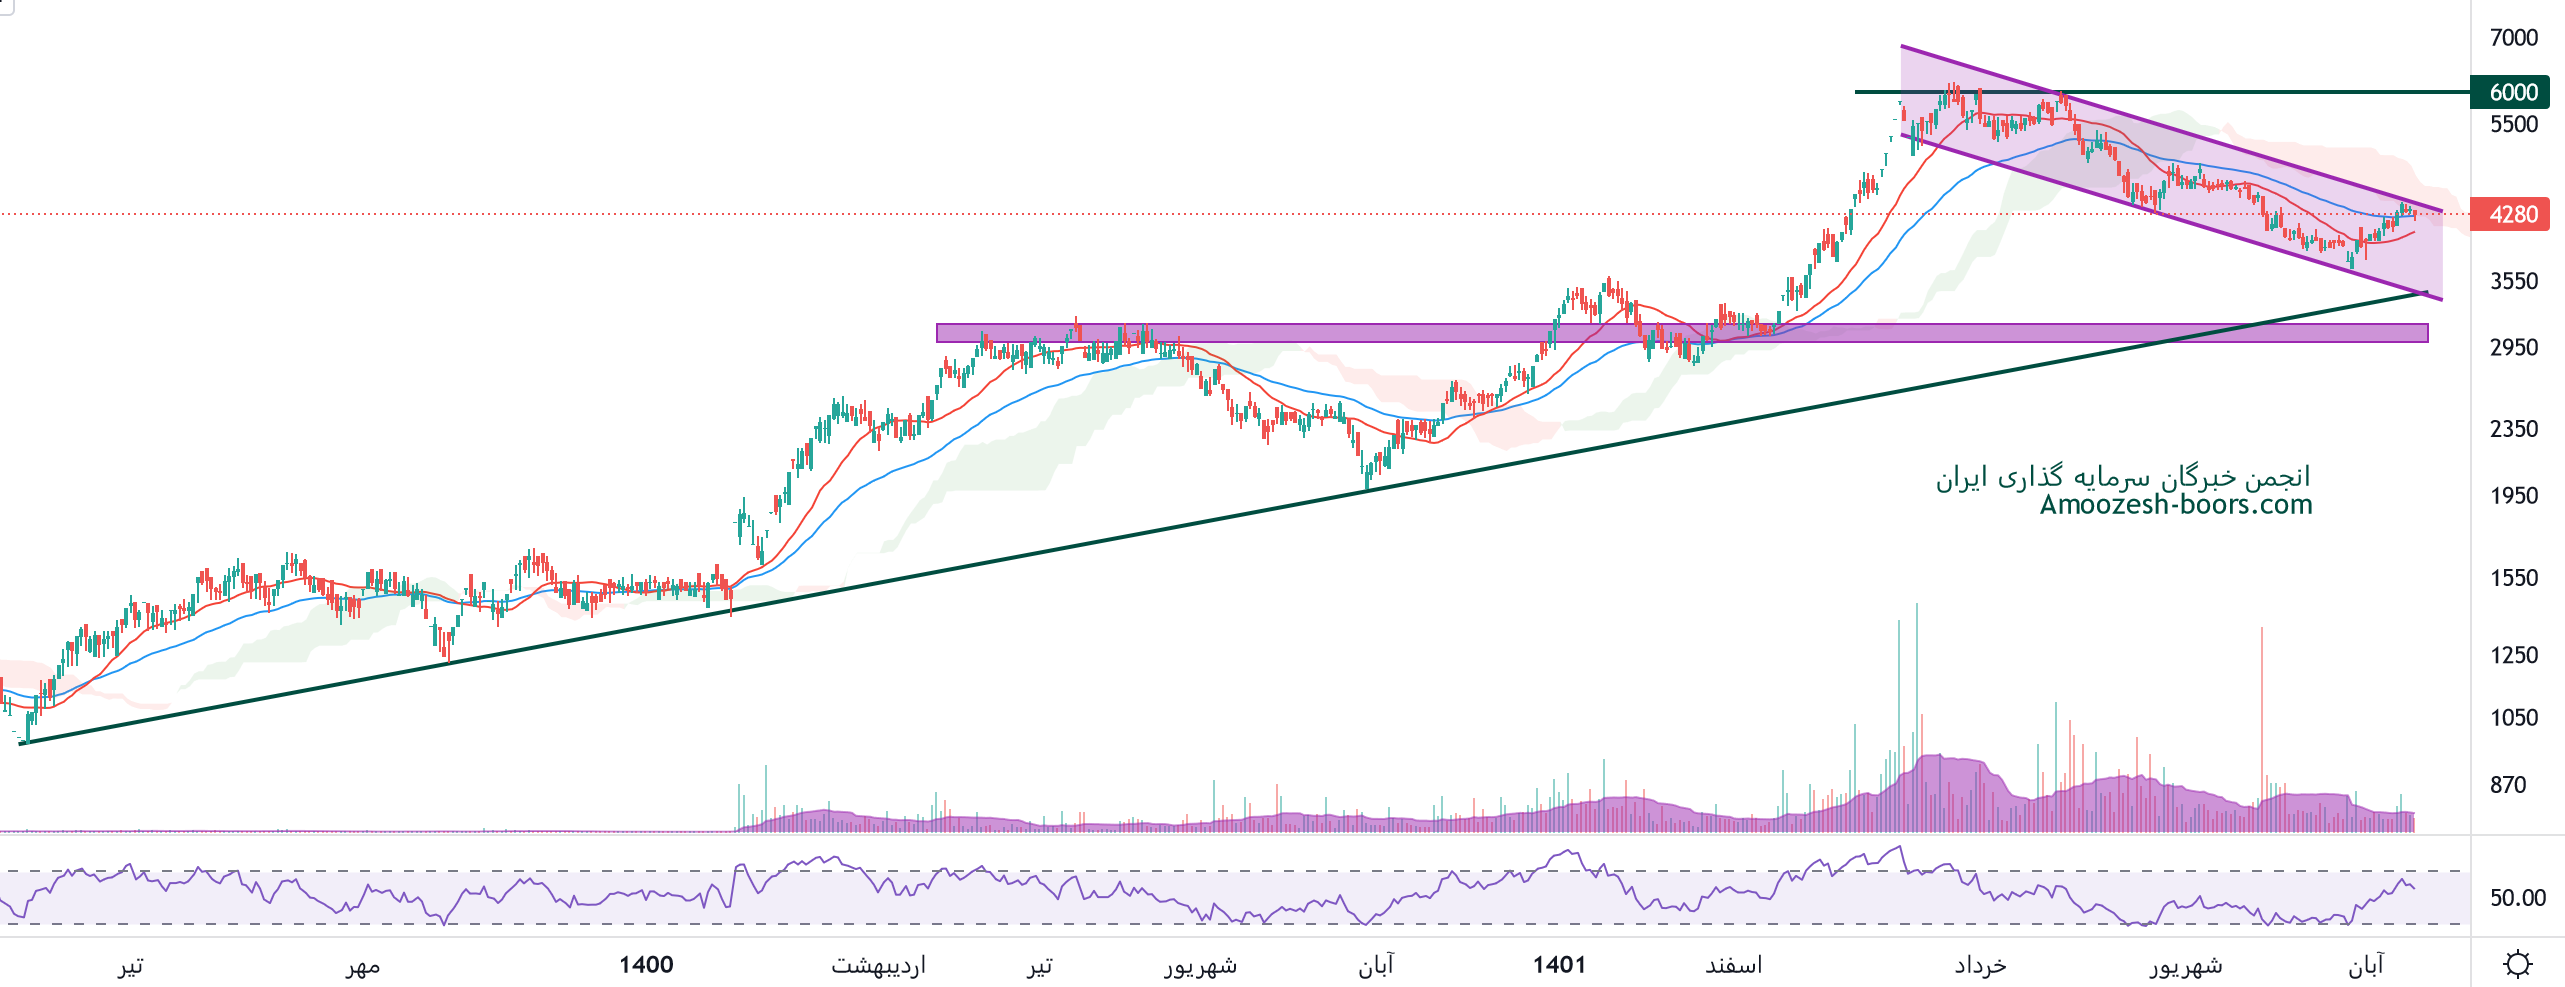Image resolution: width=2565 pixels, height=987 pixels.
Task: Click the 3550 price scale label
Action: tap(2513, 281)
